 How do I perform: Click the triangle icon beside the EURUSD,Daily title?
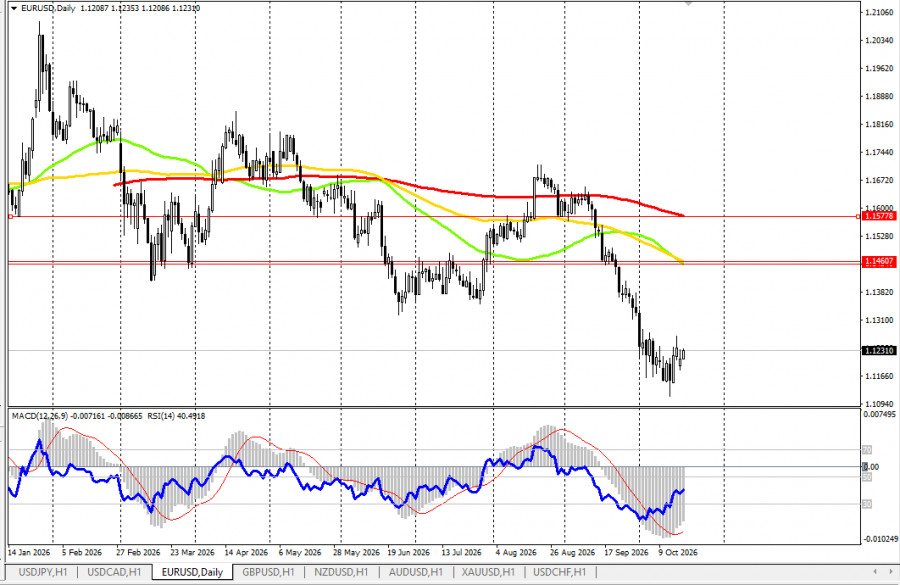(14, 9)
